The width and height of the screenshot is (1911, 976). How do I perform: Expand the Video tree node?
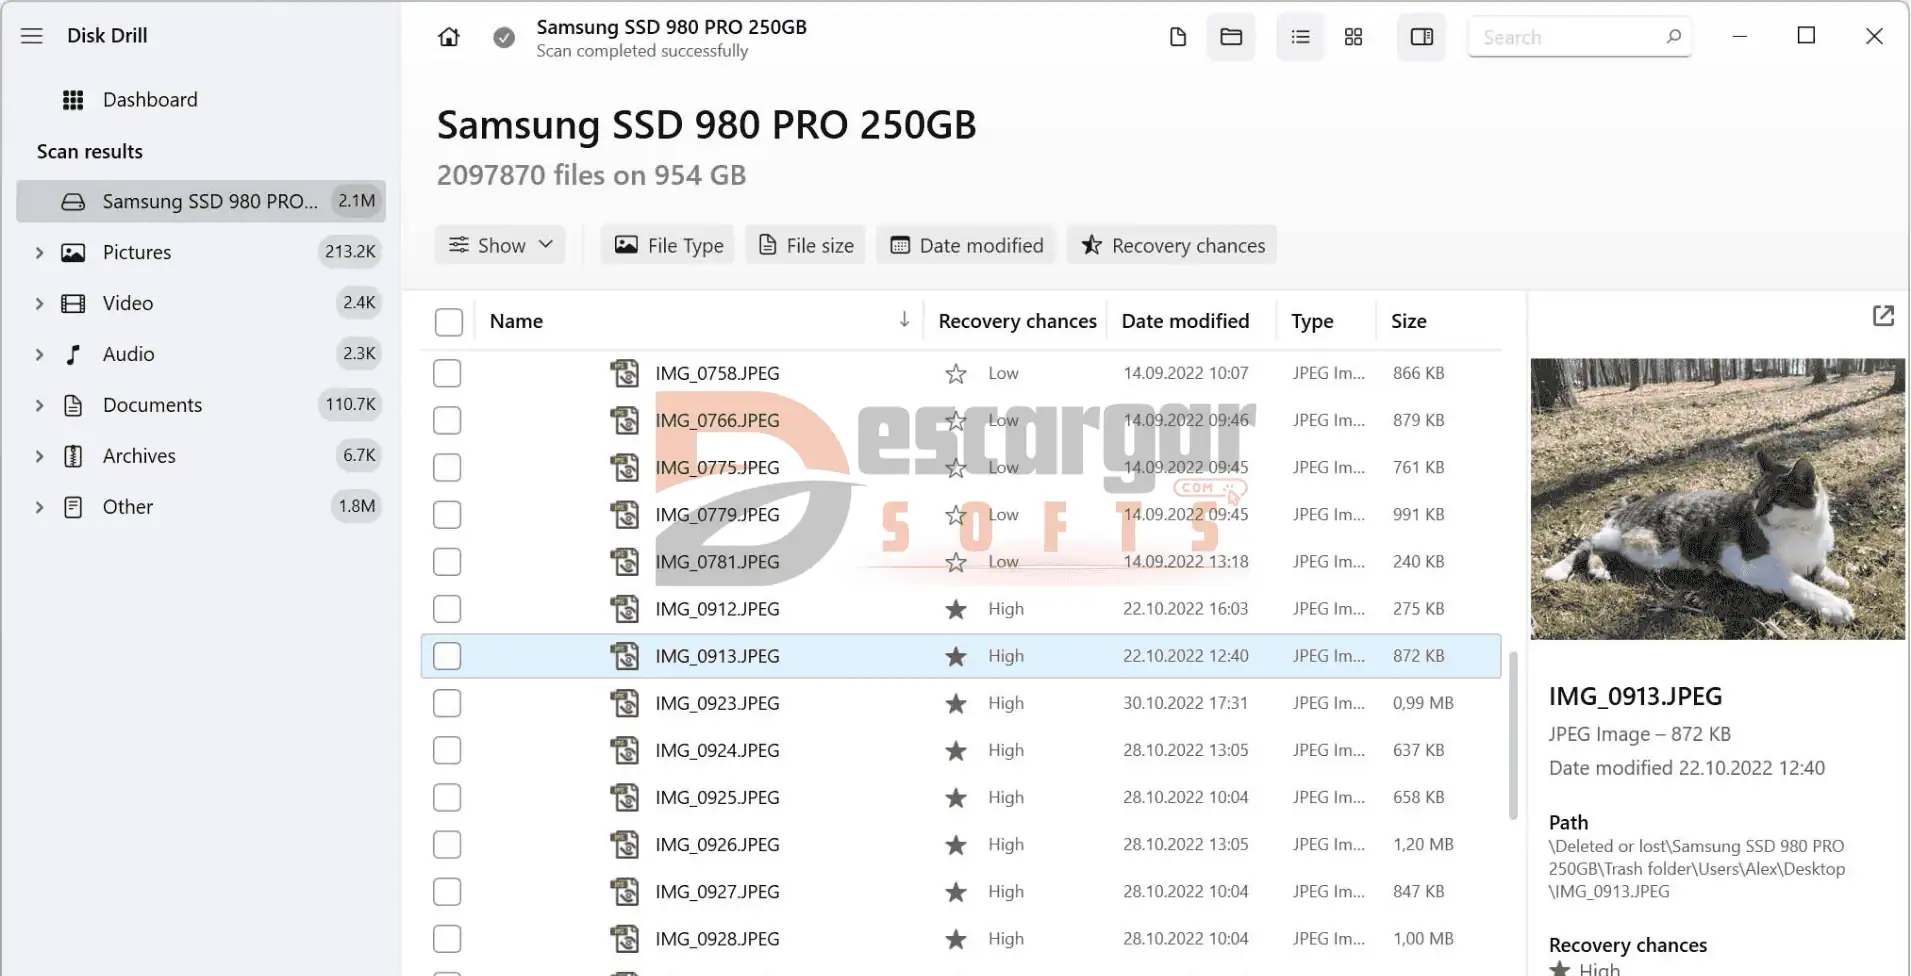(39, 303)
